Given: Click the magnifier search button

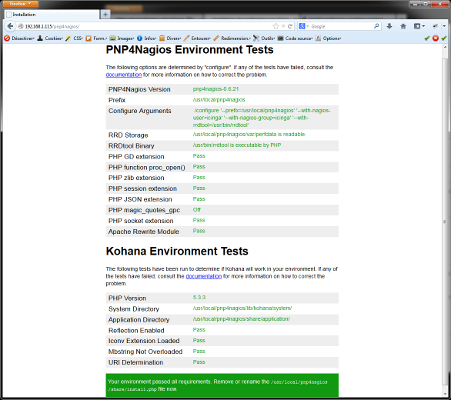Looking at the screenshot, I should point(377,26).
